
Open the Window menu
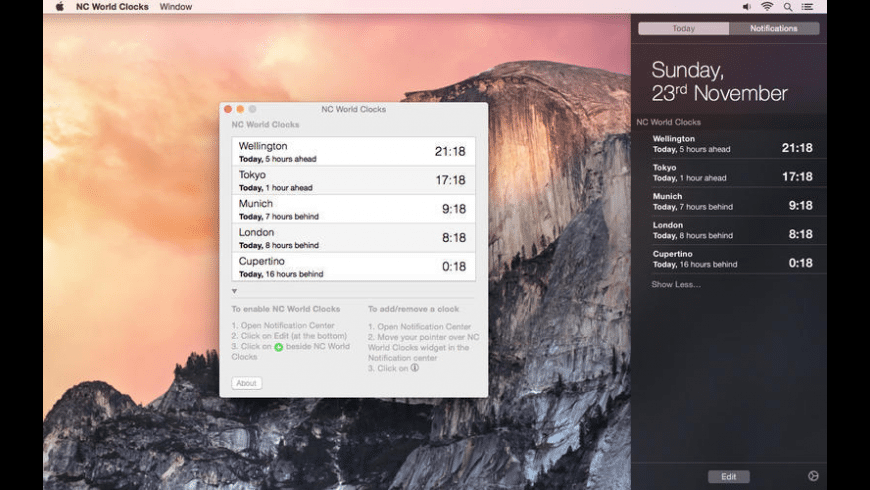(x=175, y=7)
